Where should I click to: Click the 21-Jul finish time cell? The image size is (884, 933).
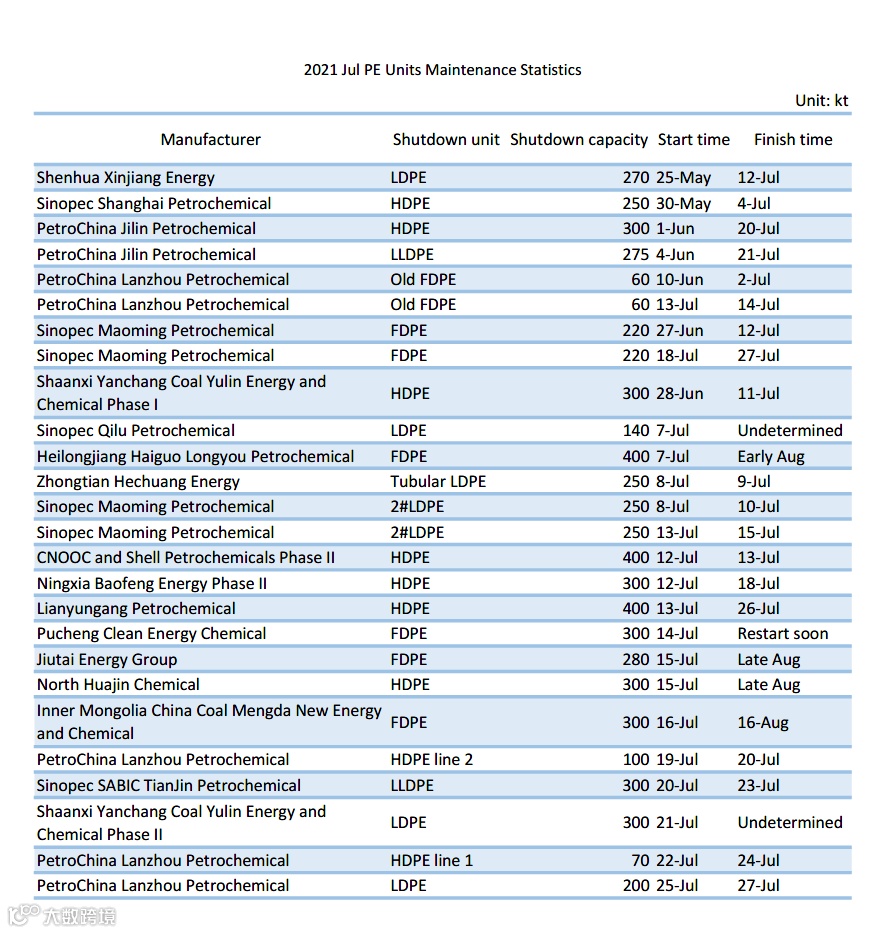(x=758, y=255)
